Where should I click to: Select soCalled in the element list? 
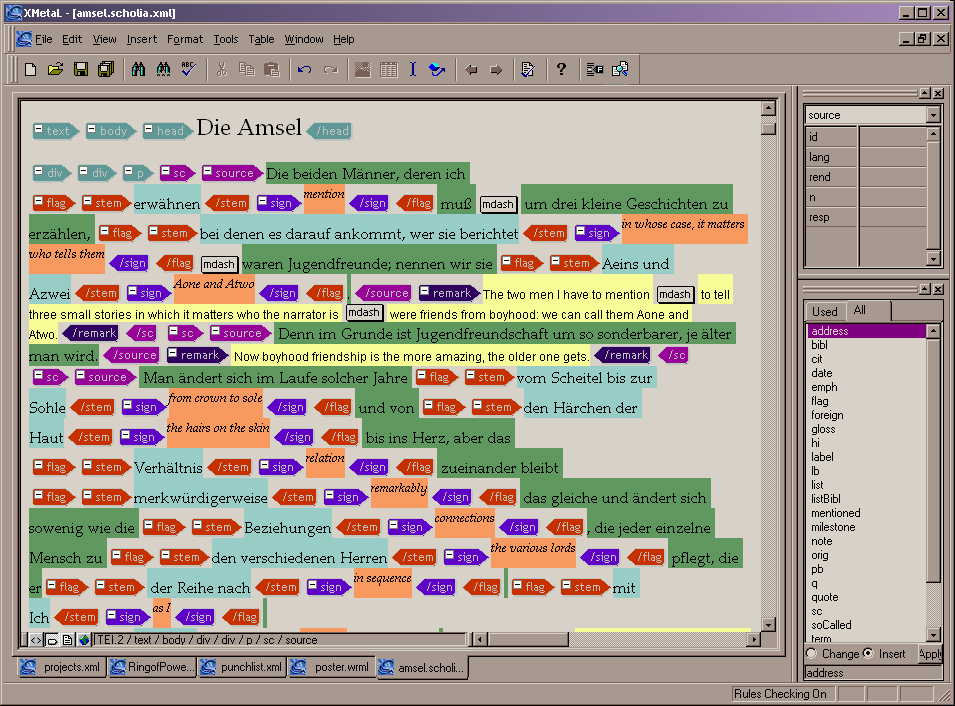click(x=866, y=625)
